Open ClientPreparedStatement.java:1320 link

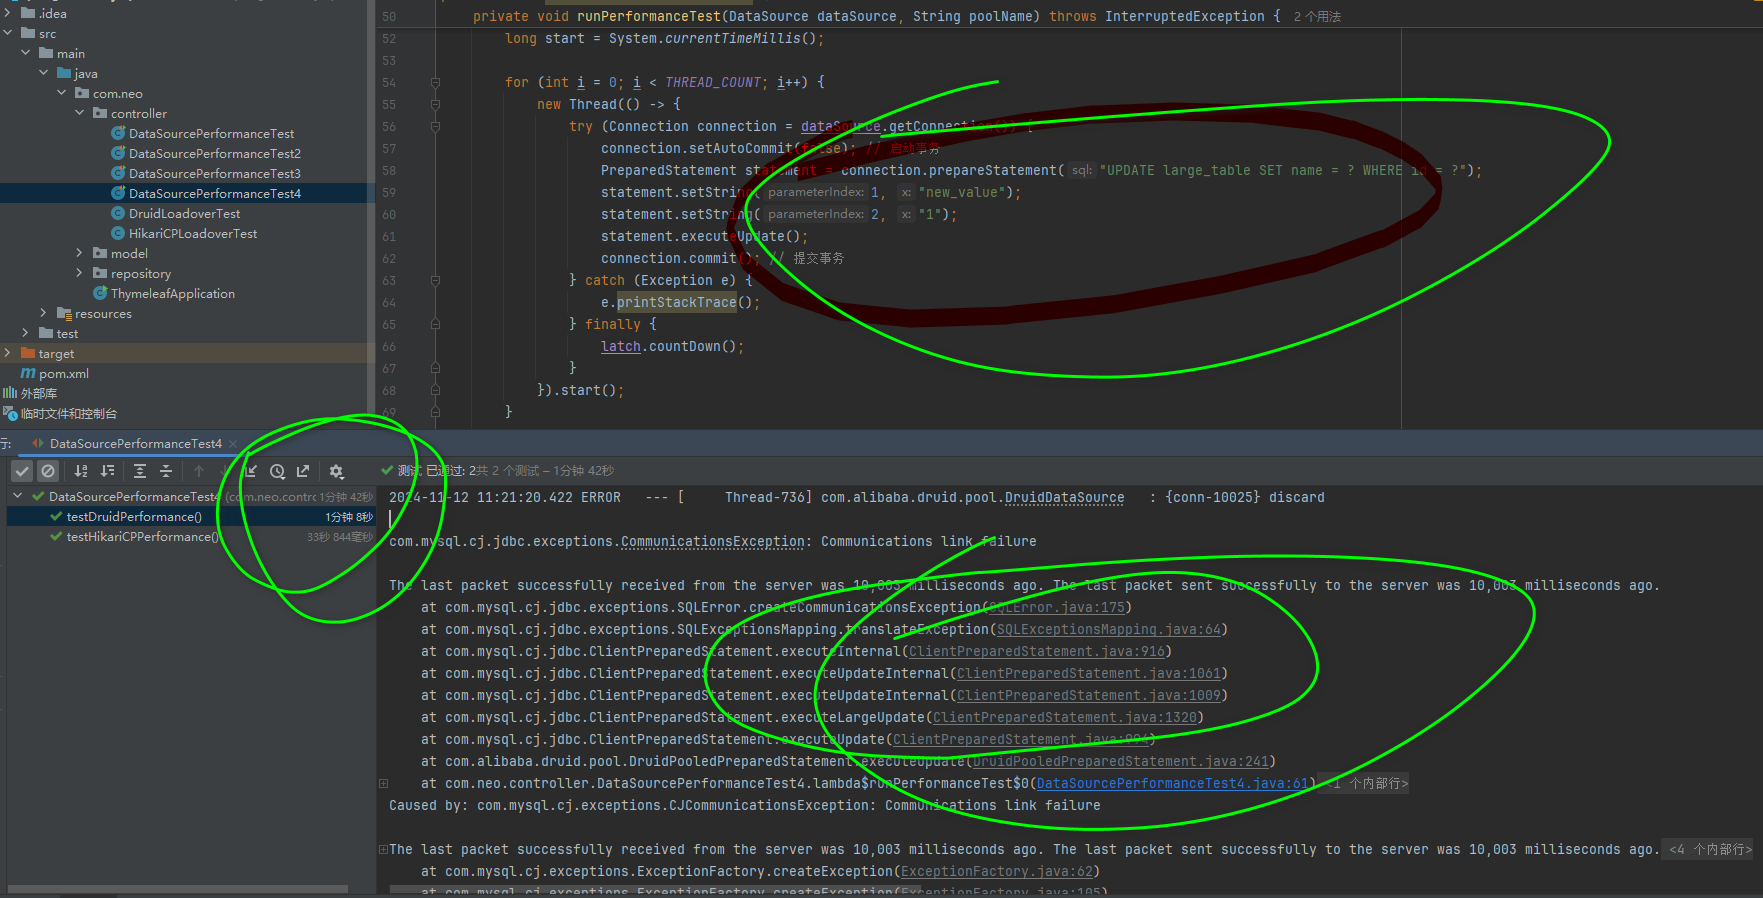(1065, 717)
